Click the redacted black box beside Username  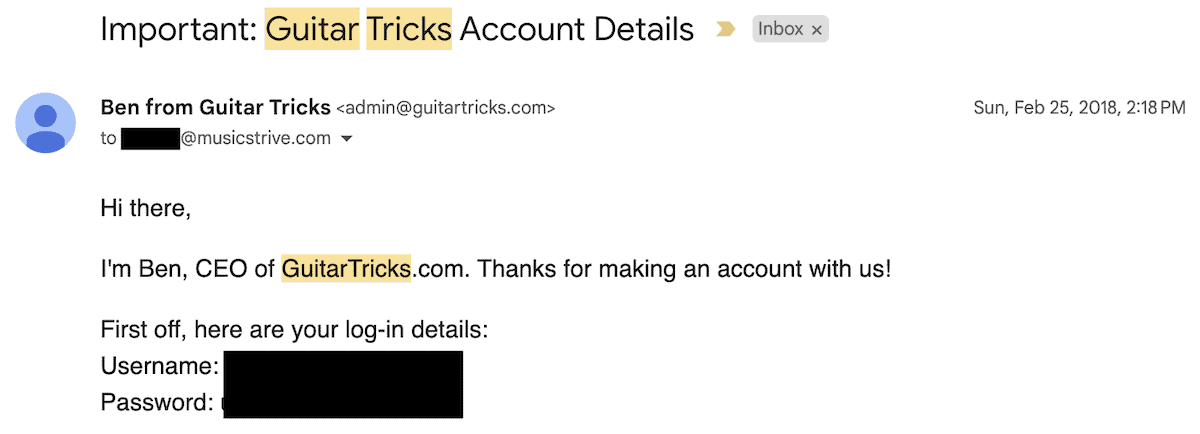click(x=342, y=370)
